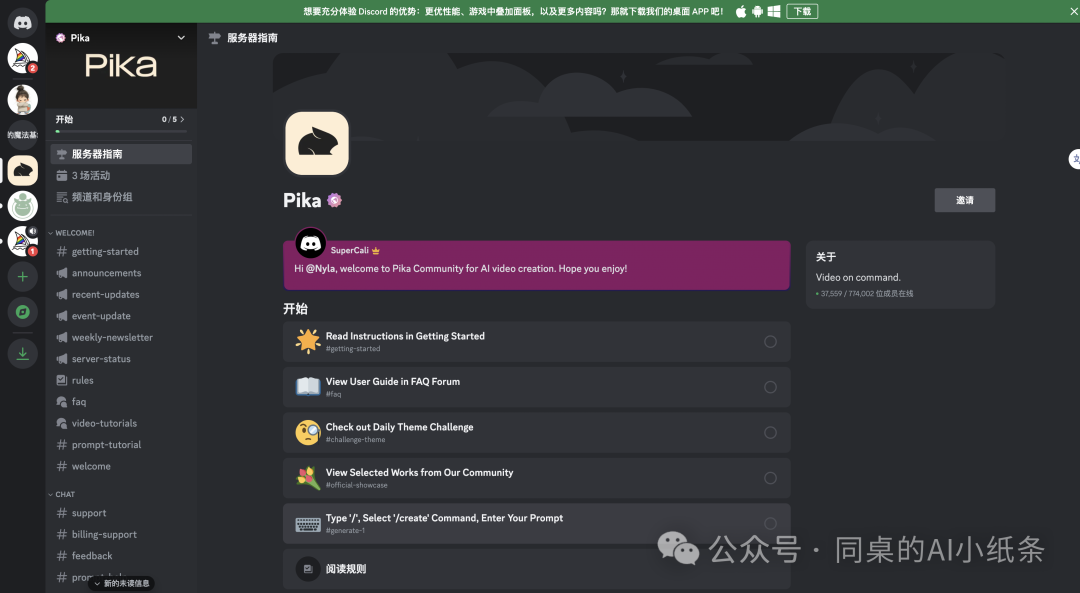Image resolution: width=1080 pixels, height=593 pixels.
Task: Open SuperCali's Discord avatar
Action: (x=311, y=243)
